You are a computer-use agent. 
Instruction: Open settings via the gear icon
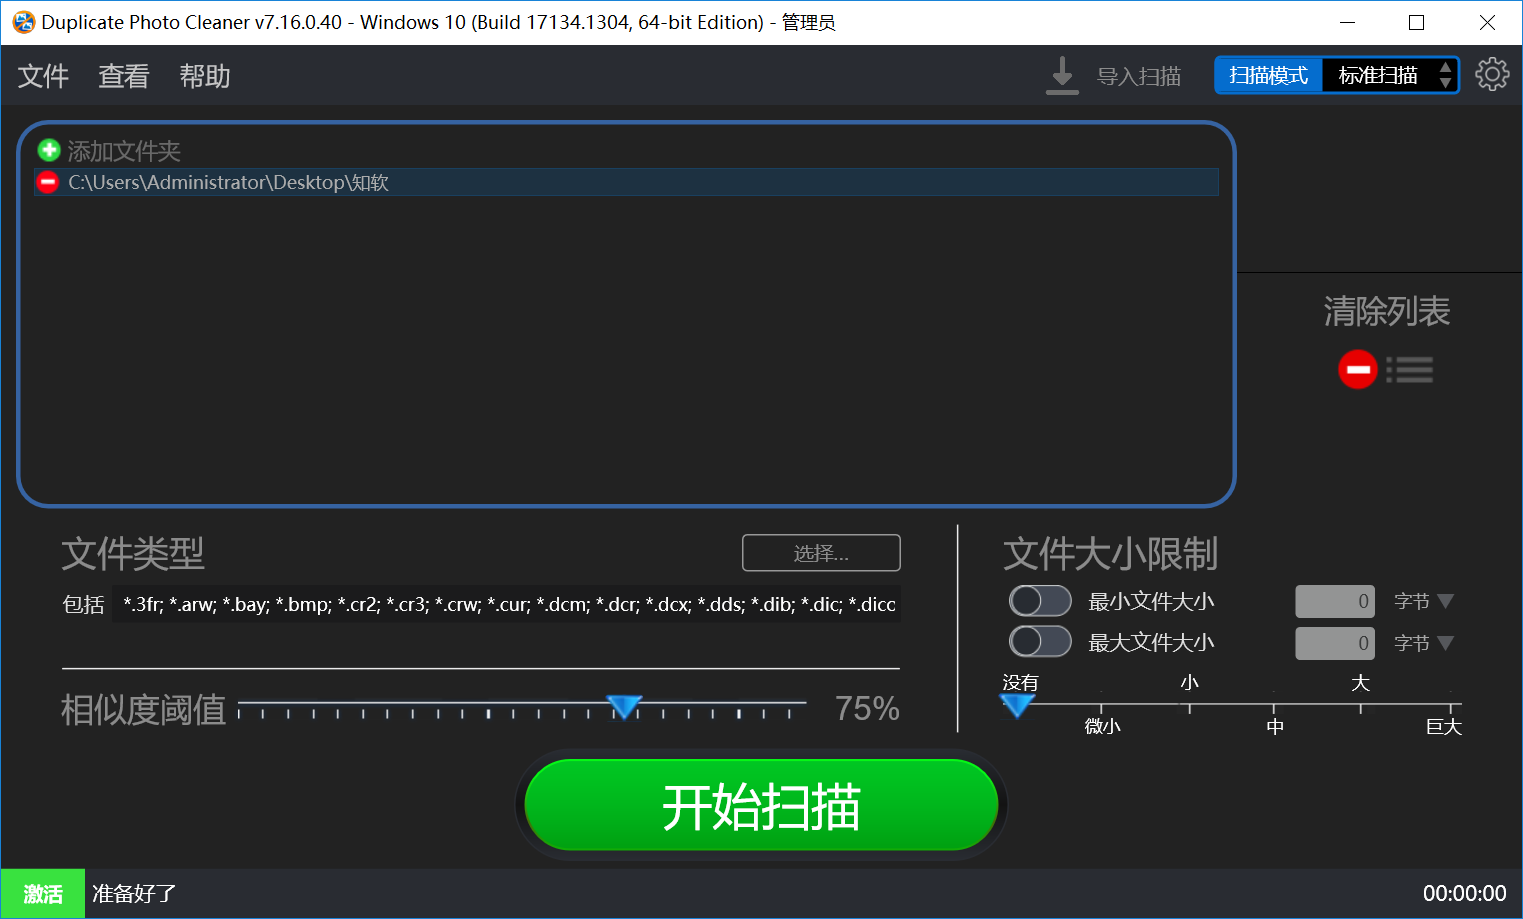[x=1492, y=74]
